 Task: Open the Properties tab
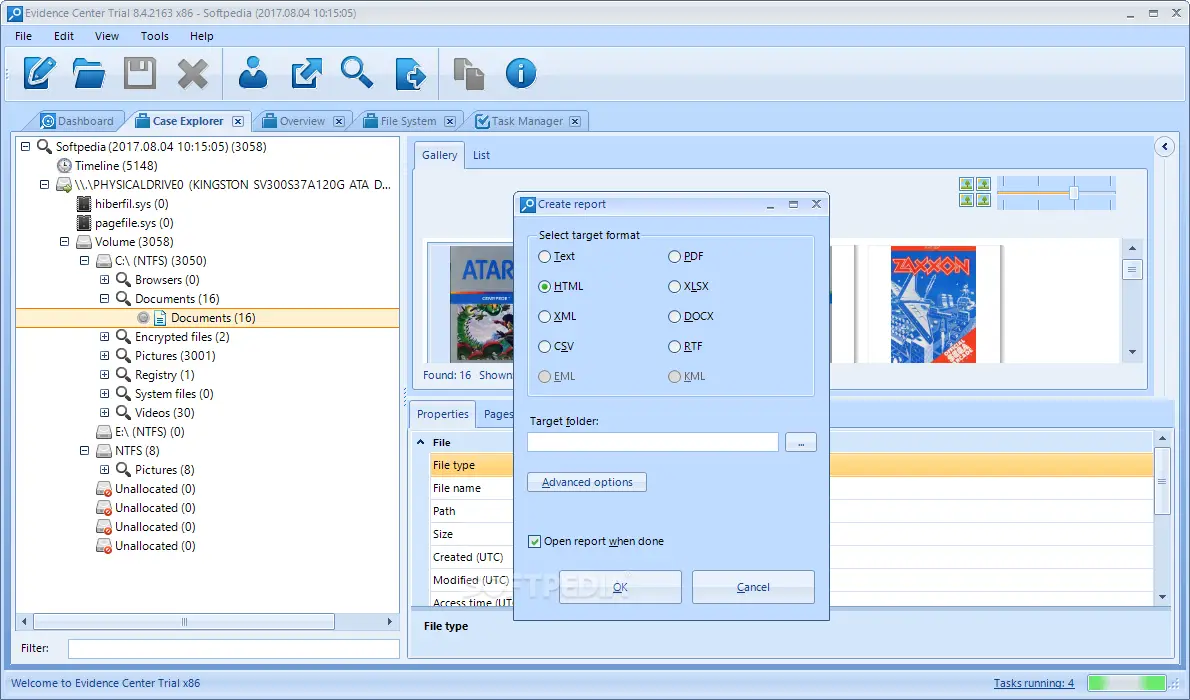(442, 414)
